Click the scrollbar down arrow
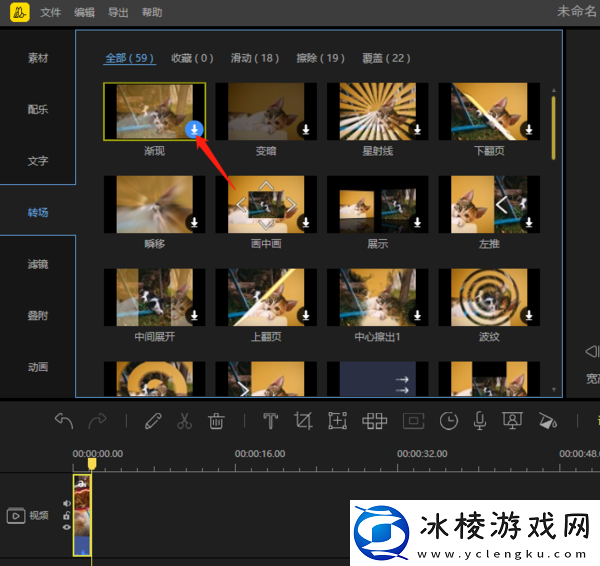Image resolution: width=600 pixels, height=566 pixels. 554,390
